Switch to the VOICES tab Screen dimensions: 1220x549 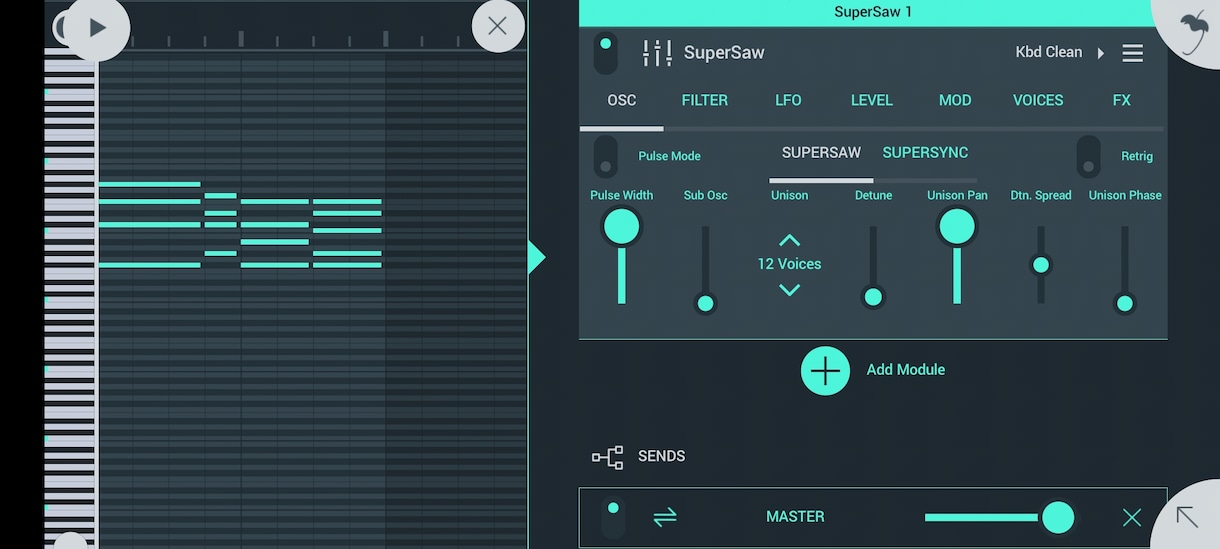coord(1038,100)
